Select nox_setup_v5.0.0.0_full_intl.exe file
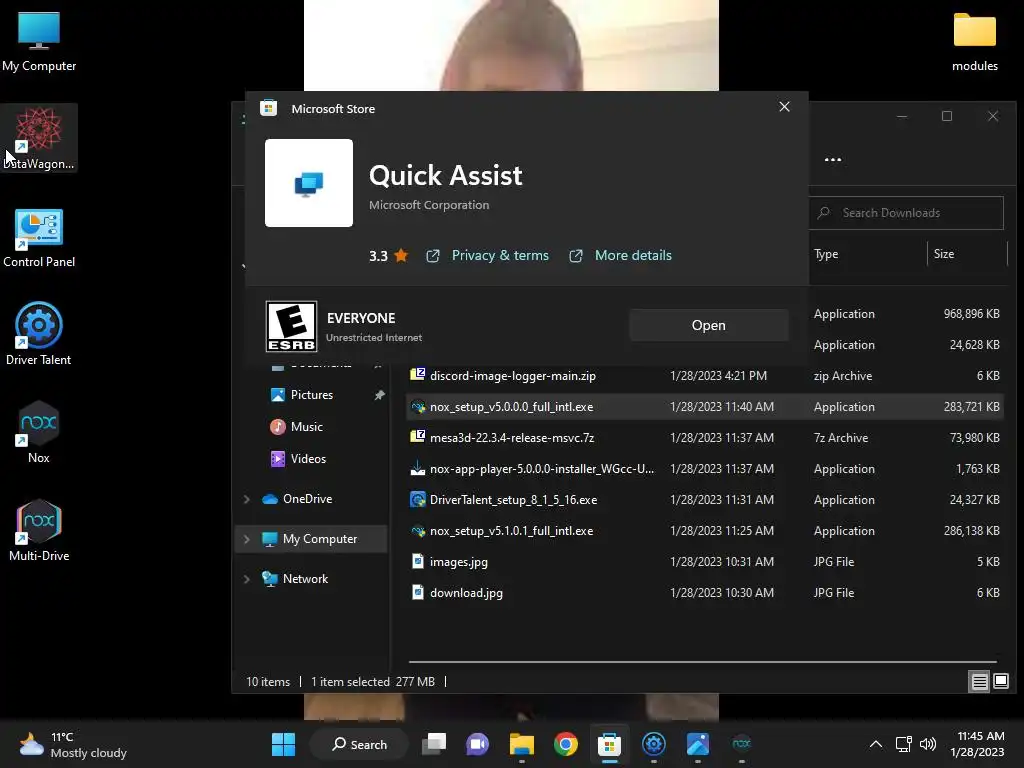 pos(511,407)
